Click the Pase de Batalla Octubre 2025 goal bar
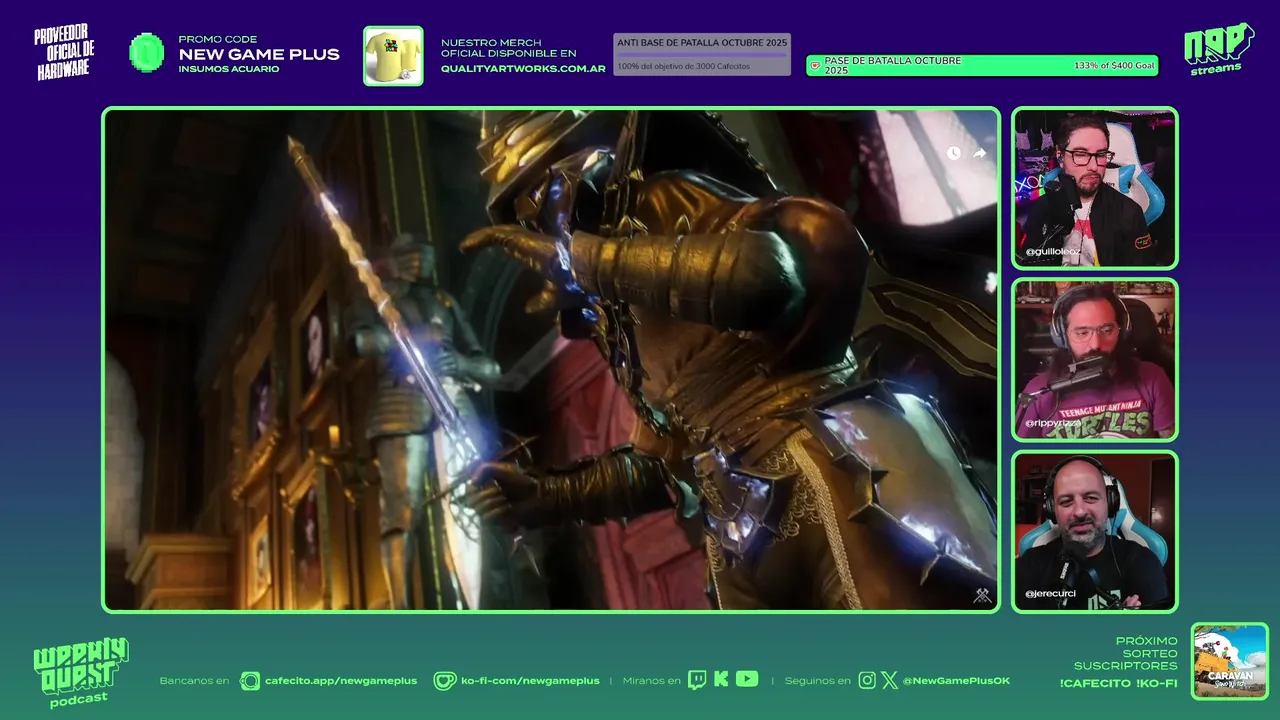Image resolution: width=1280 pixels, height=720 pixels. click(983, 66)
